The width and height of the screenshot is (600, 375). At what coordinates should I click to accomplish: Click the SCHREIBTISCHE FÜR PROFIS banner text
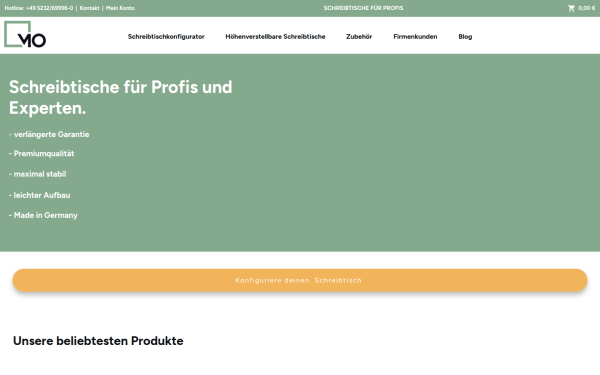click(364, 8)
